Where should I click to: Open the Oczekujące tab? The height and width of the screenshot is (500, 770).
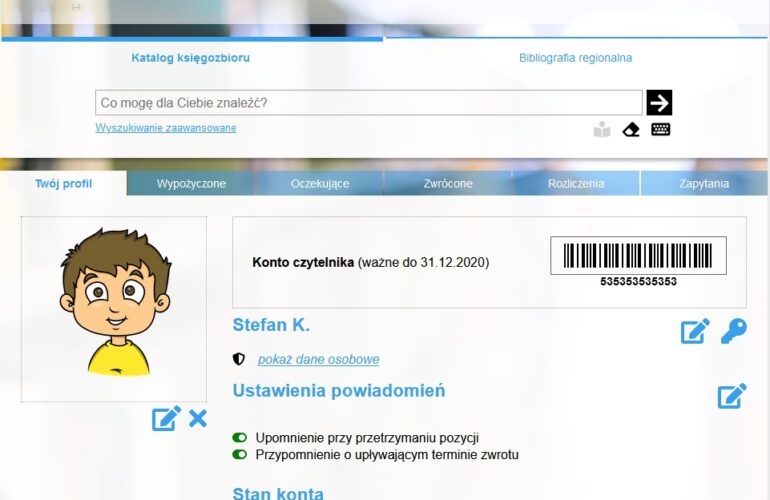click(320, 184)
